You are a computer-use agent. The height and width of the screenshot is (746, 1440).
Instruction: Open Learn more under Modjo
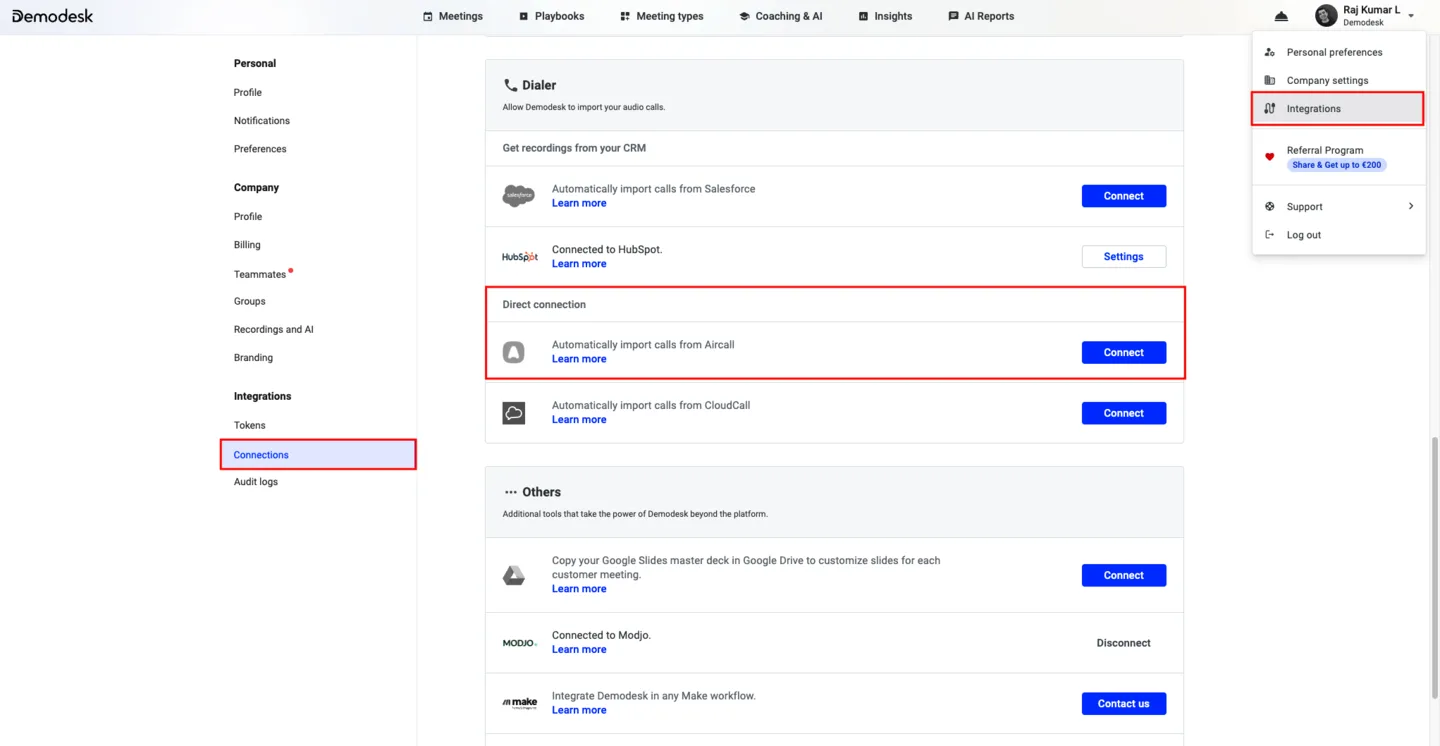[579, 650]
